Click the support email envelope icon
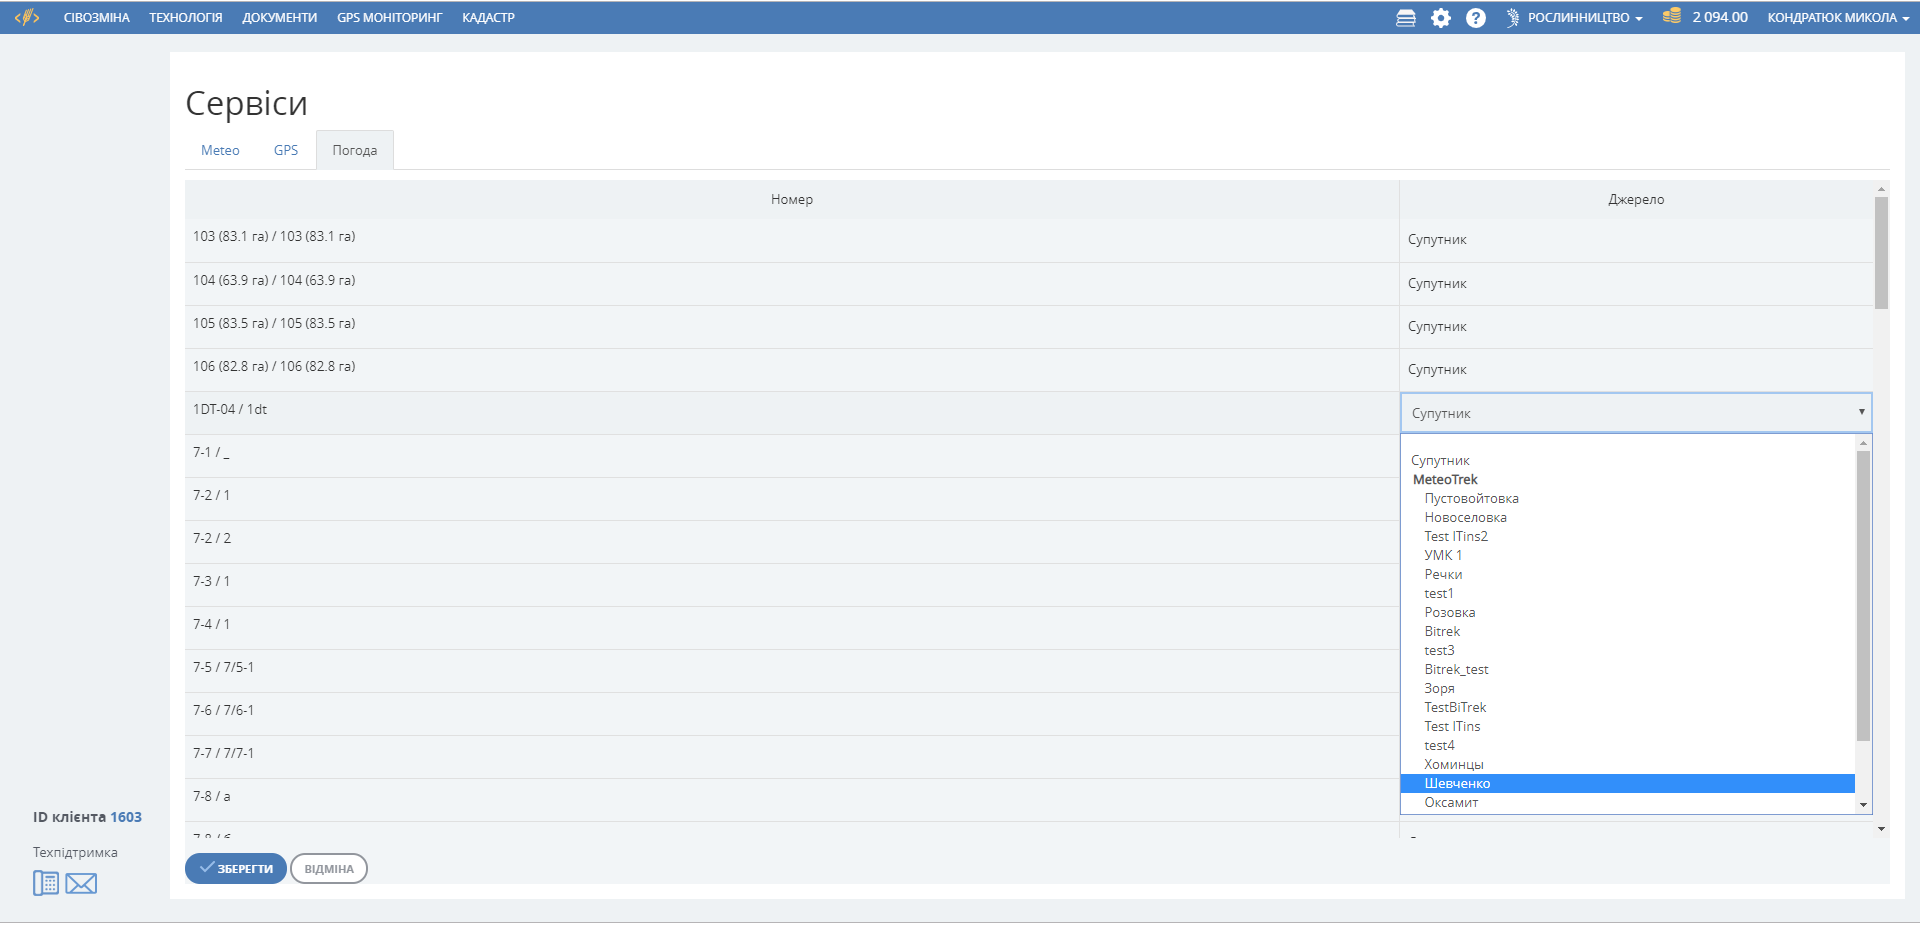The width and height of the screenshot is (1920, 926). (x=81, y=883)
